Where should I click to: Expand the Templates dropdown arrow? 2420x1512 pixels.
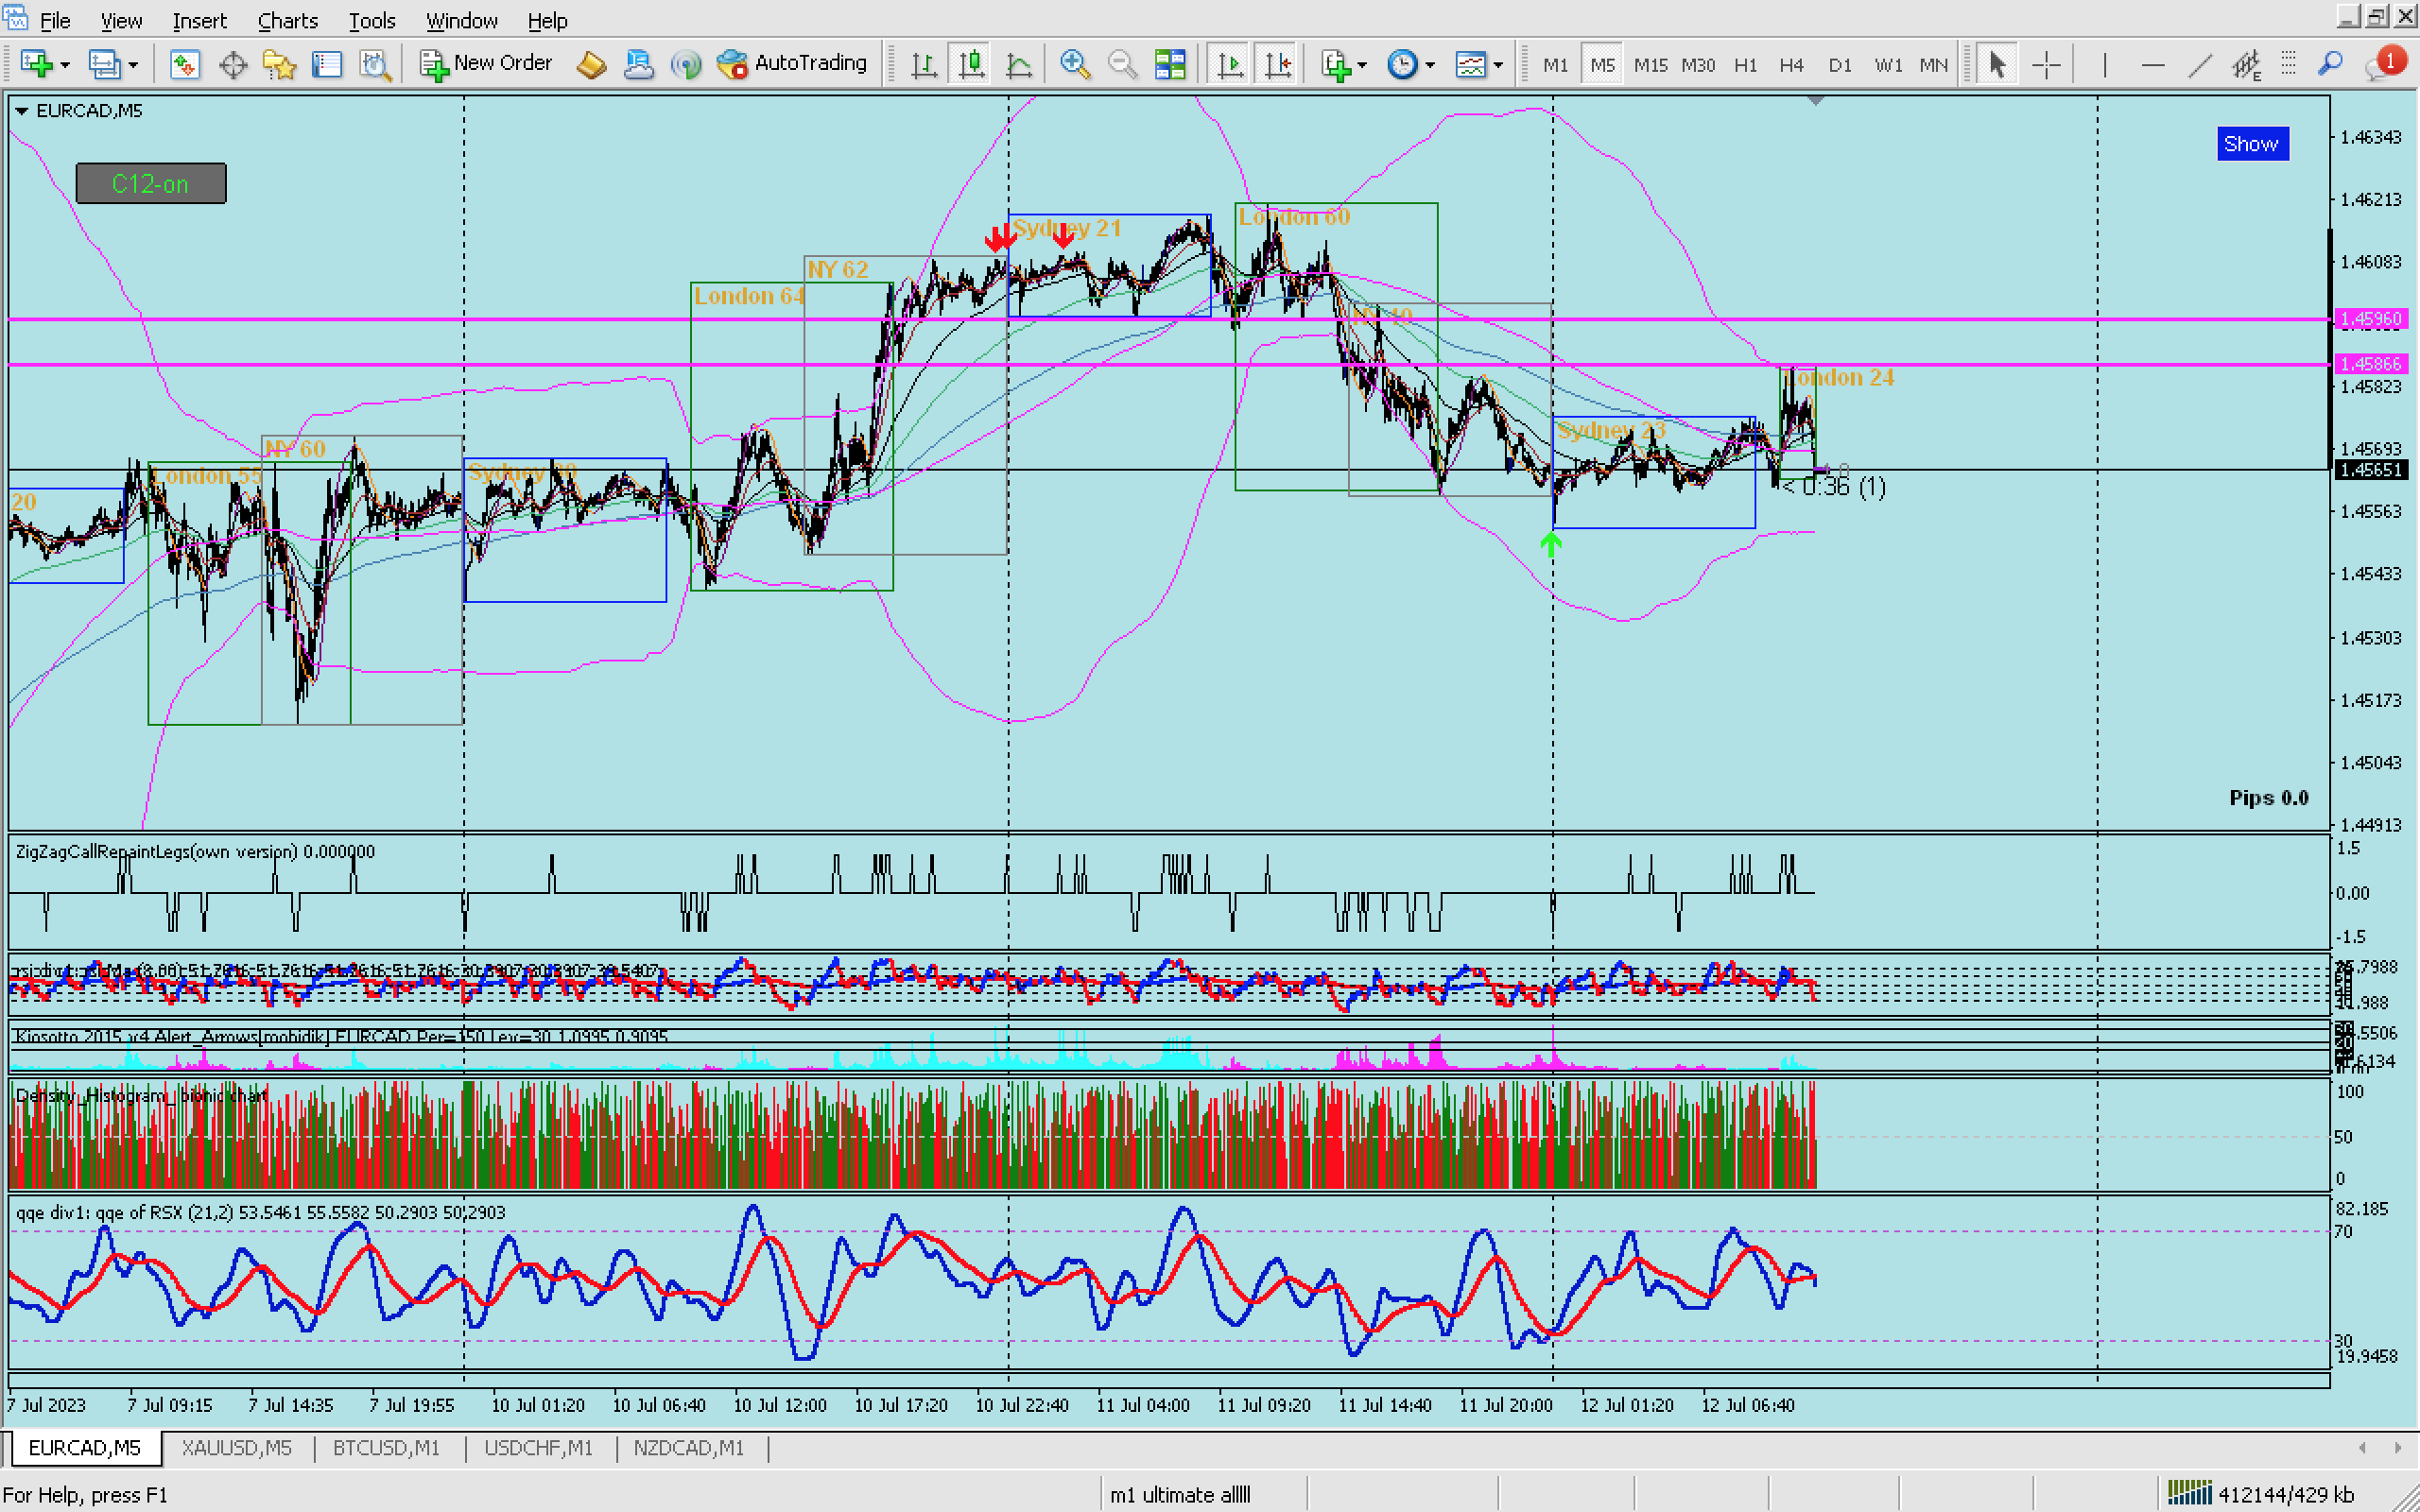(x=1498, y=65)
